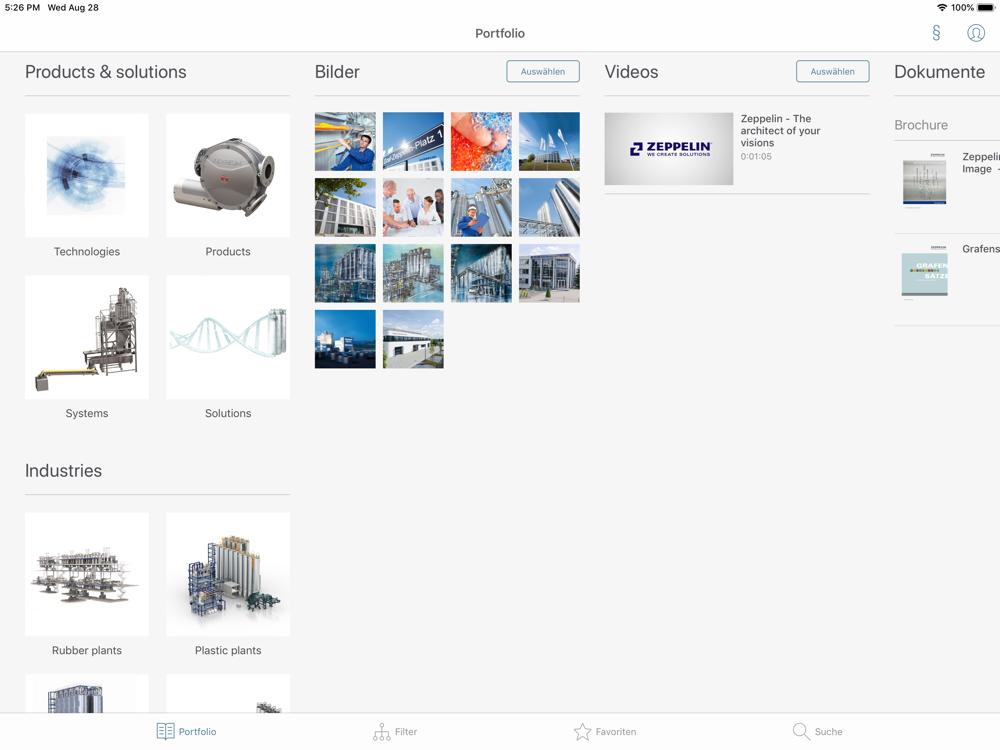Open image of office building behind tree branches

[345, 207]
